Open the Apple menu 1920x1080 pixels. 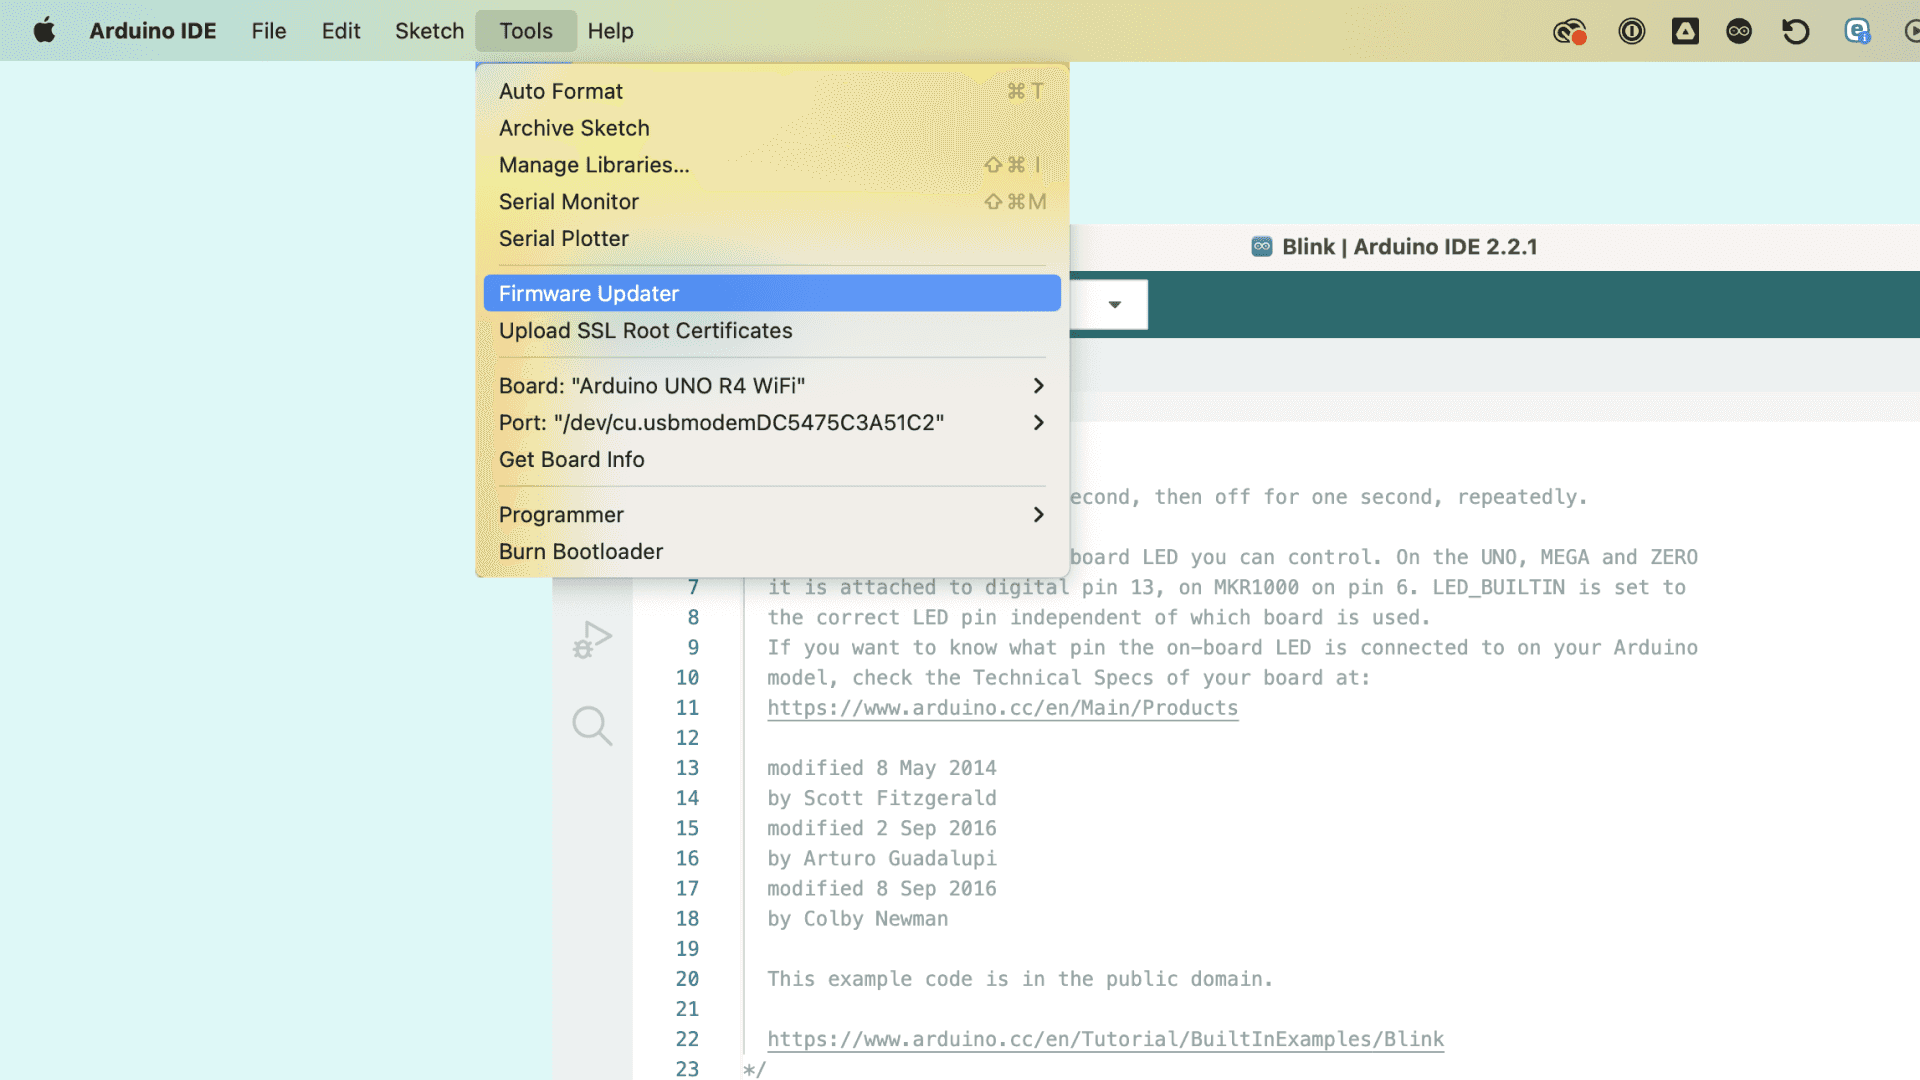[x=44, y=31]
